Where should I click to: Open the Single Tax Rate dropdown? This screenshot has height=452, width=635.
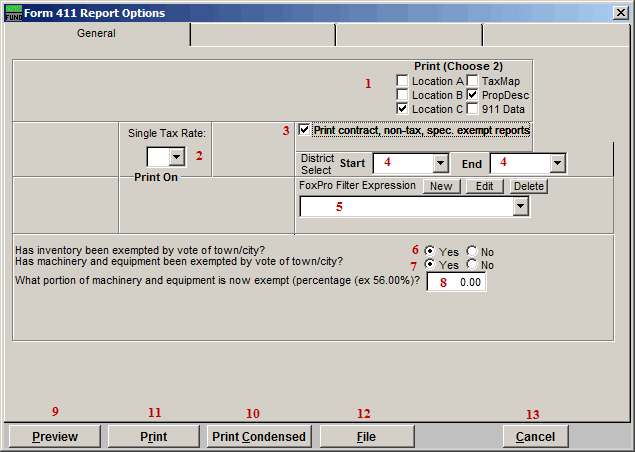point(176,157)
